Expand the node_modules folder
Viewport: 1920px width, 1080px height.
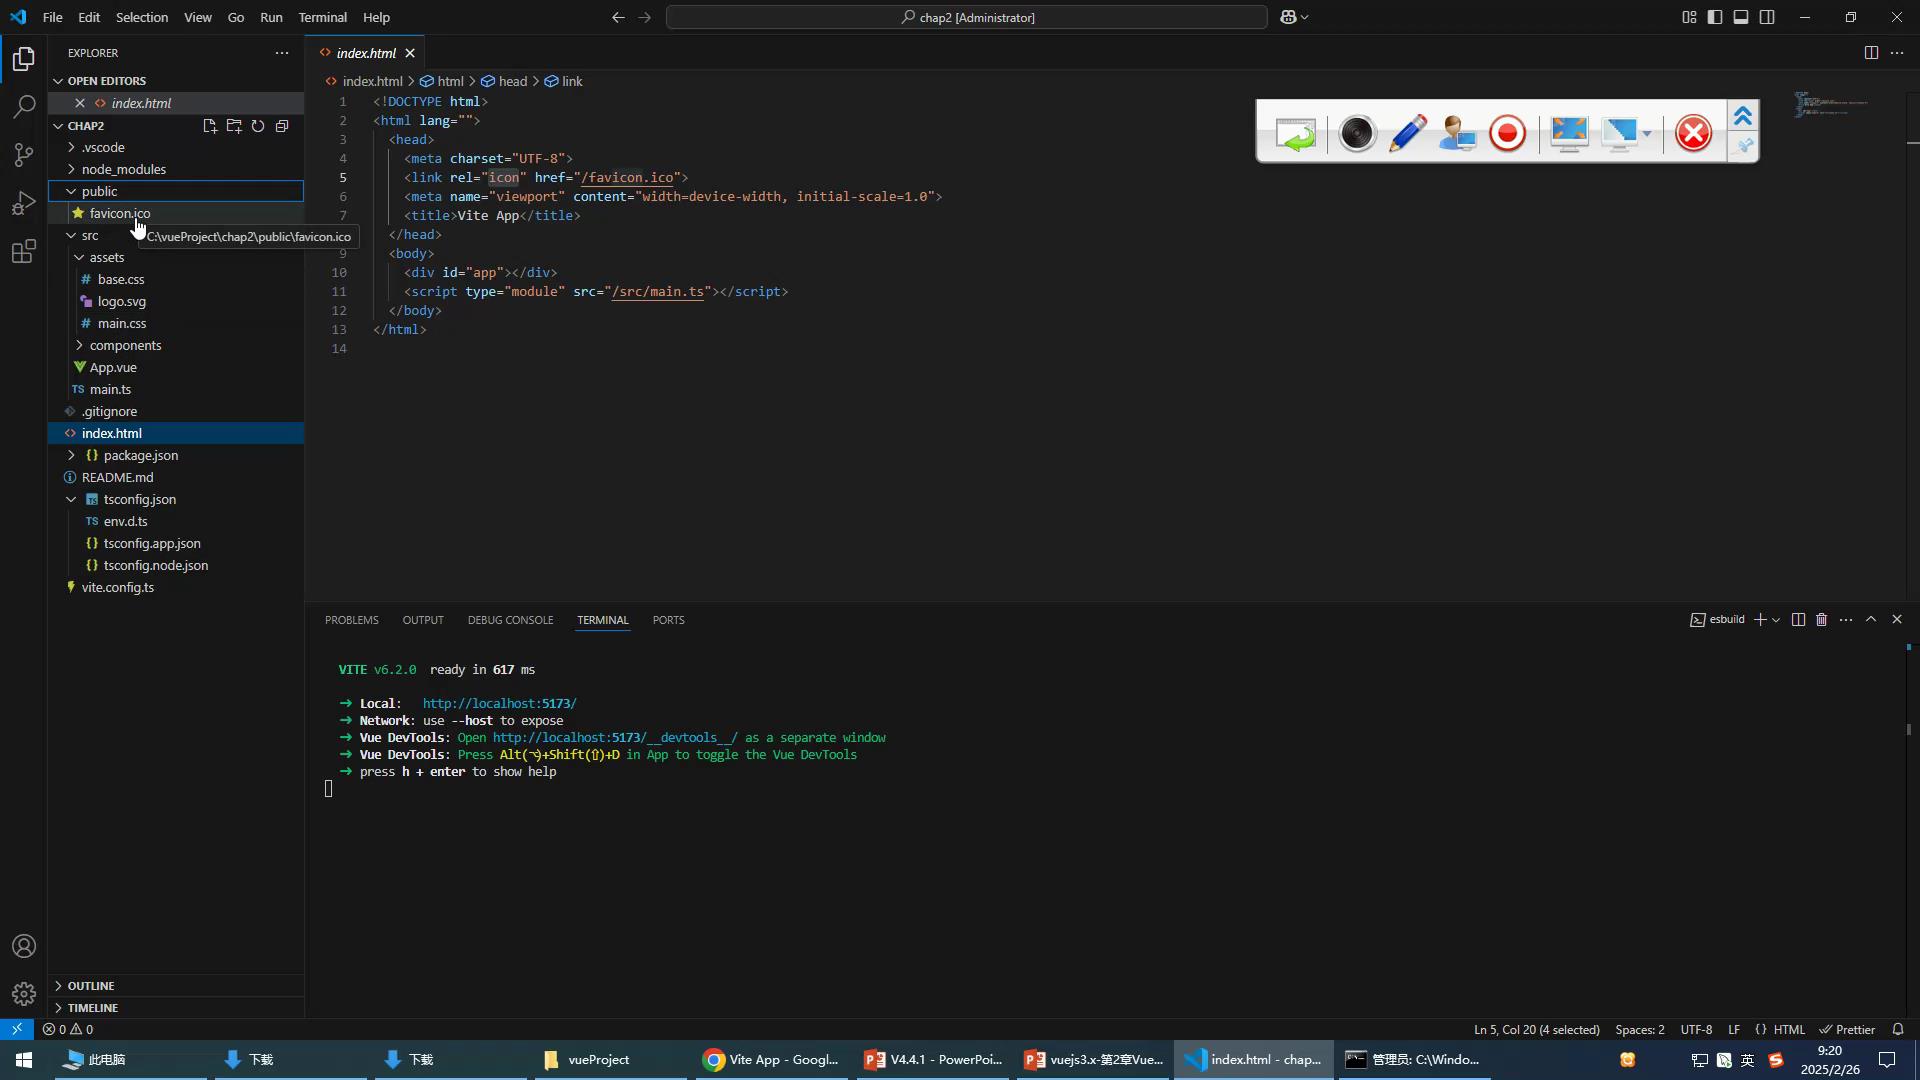[123, 169]
